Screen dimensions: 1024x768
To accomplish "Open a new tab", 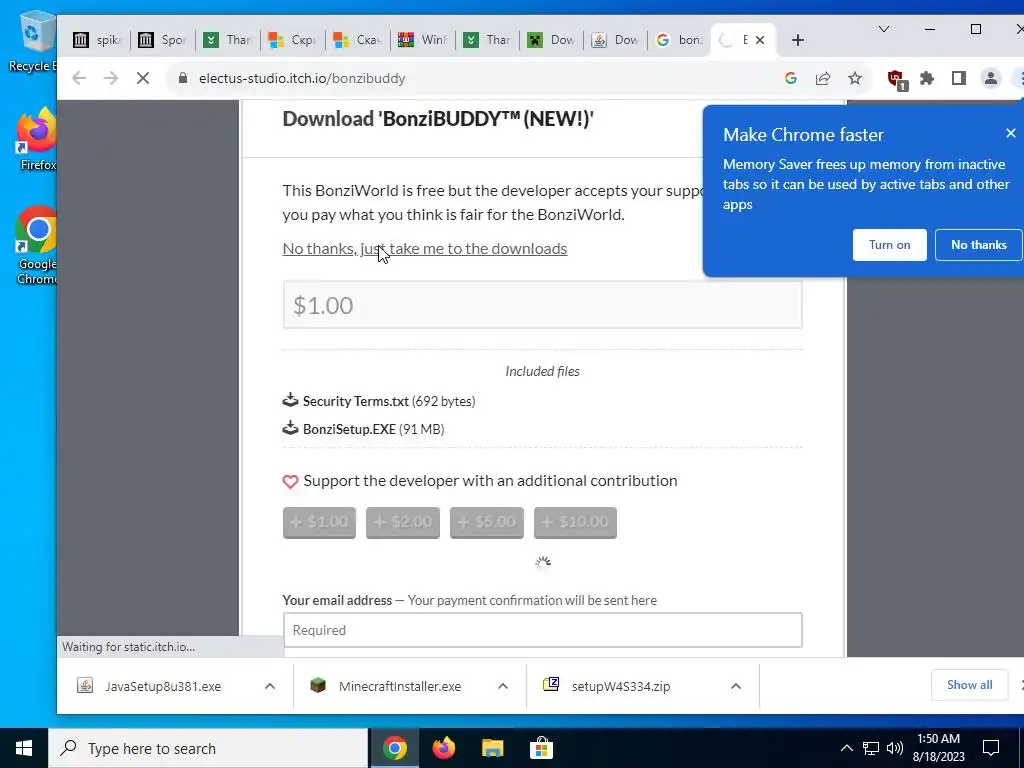I will (x=797, y=40).
